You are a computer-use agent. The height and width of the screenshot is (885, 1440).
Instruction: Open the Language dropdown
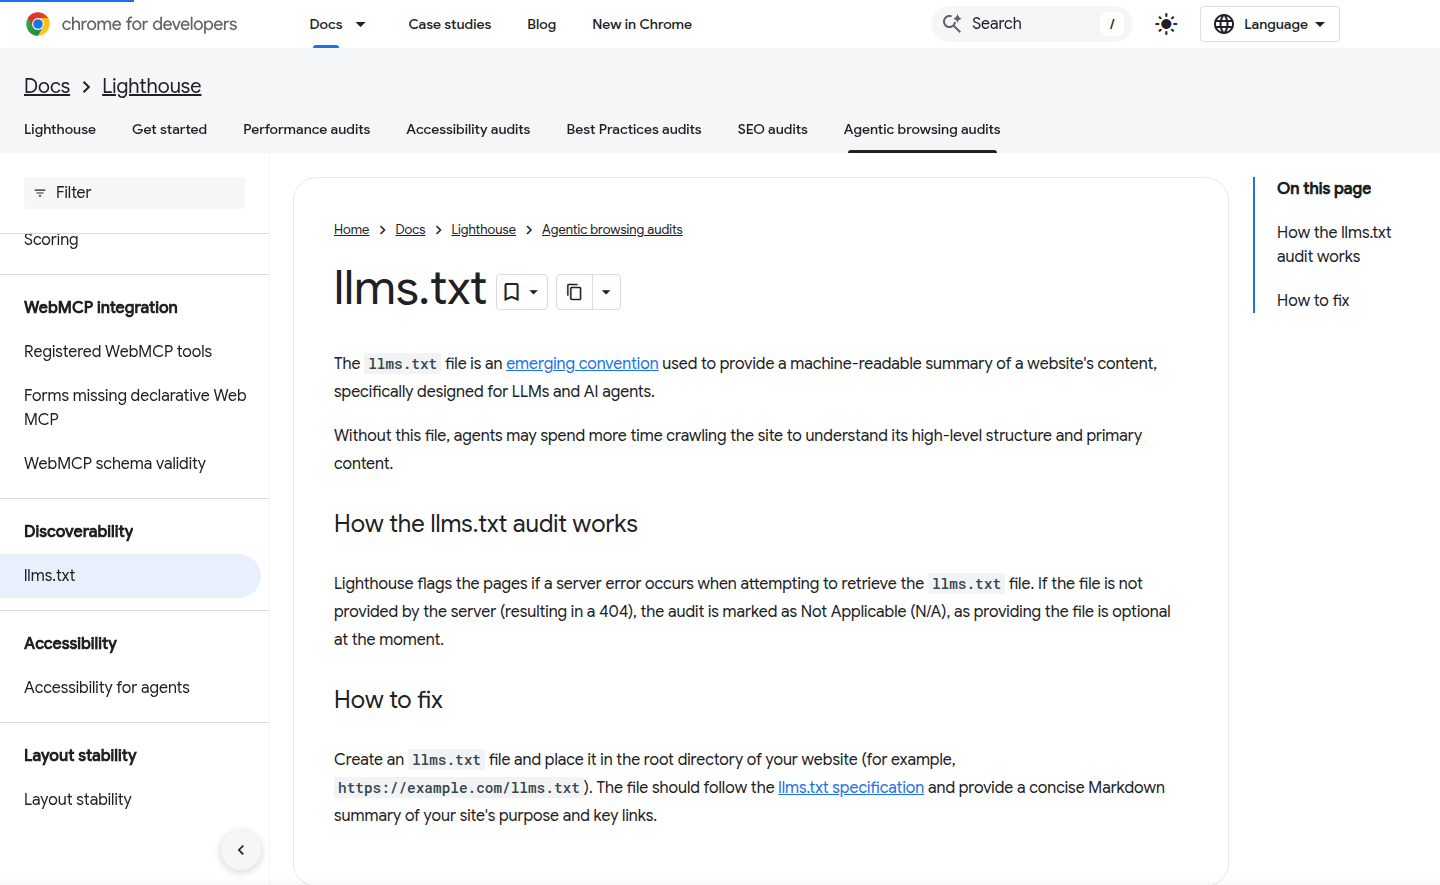pos(1269,24)
